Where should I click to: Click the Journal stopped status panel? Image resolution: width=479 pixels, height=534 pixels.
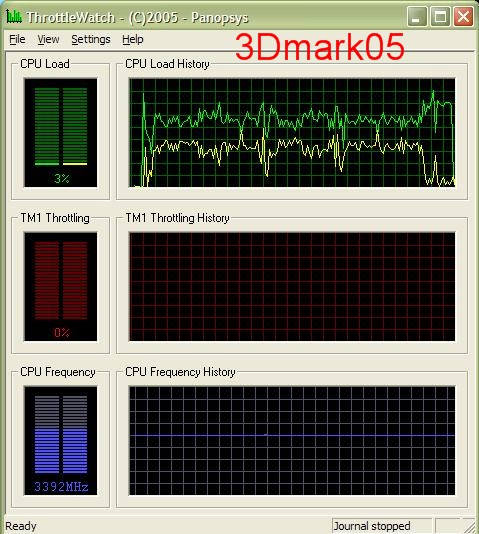point(382,526)
